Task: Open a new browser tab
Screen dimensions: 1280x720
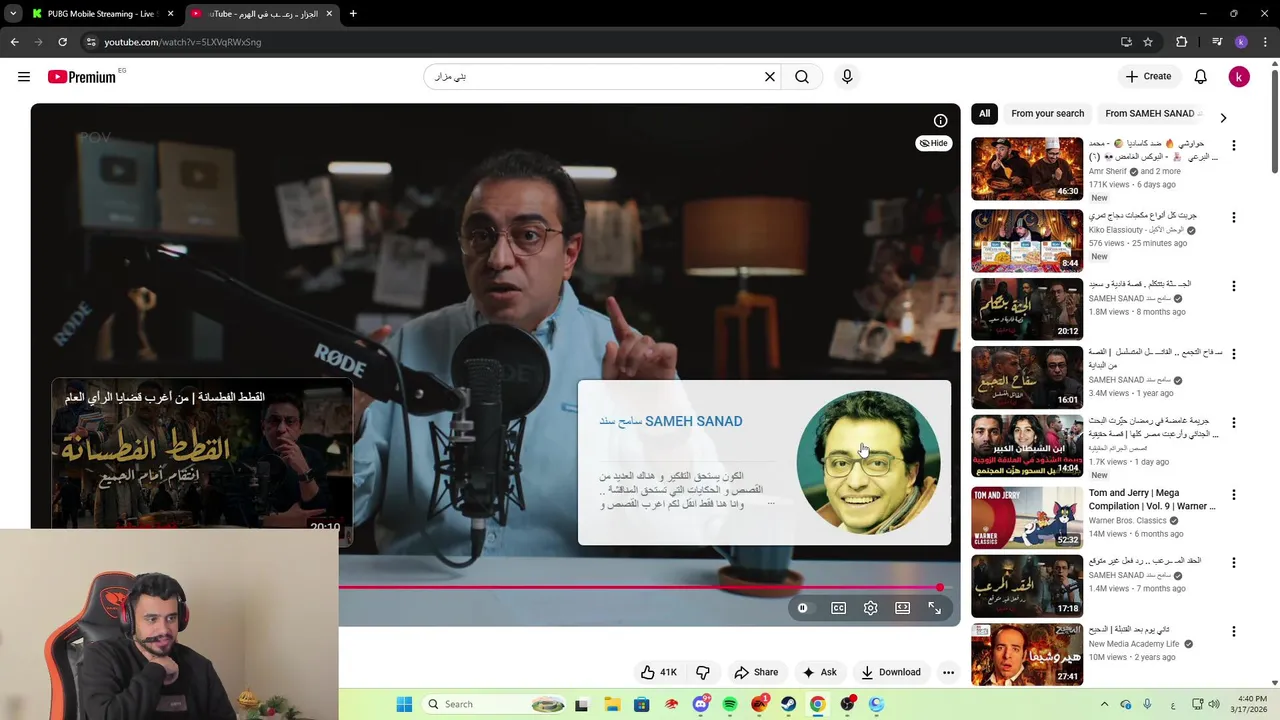Action: tap(353, 14)
